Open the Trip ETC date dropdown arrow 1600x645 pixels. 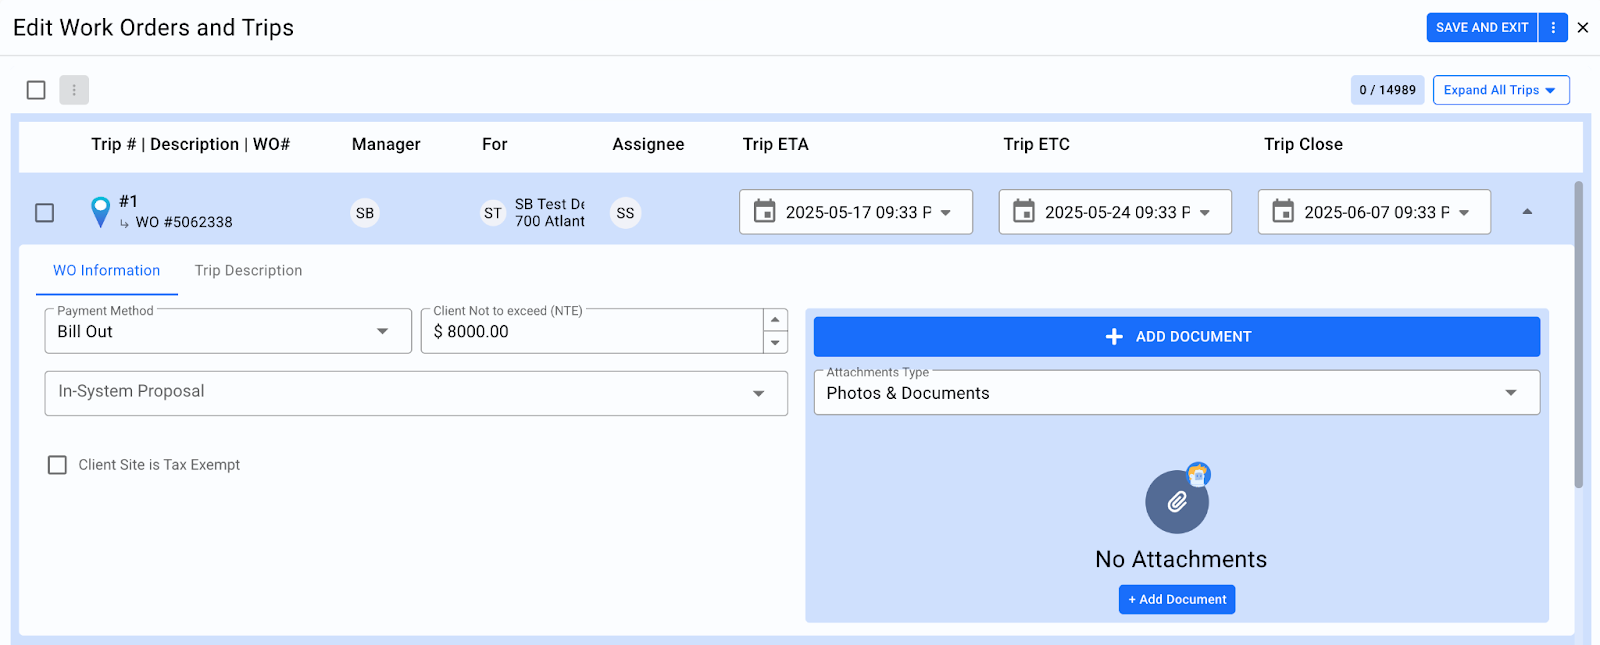point(1205,213)
